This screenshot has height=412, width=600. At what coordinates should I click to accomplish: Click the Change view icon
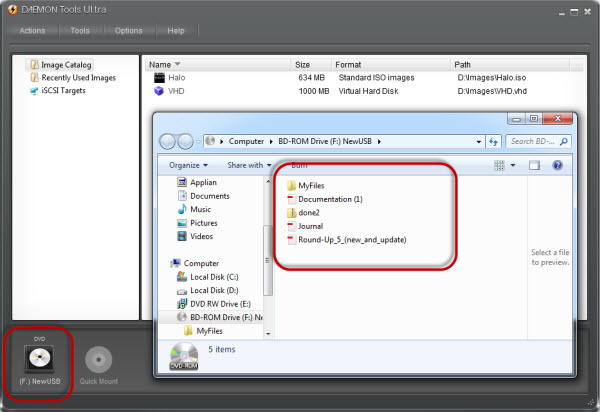pyautogui.click(x=499, y=165)
